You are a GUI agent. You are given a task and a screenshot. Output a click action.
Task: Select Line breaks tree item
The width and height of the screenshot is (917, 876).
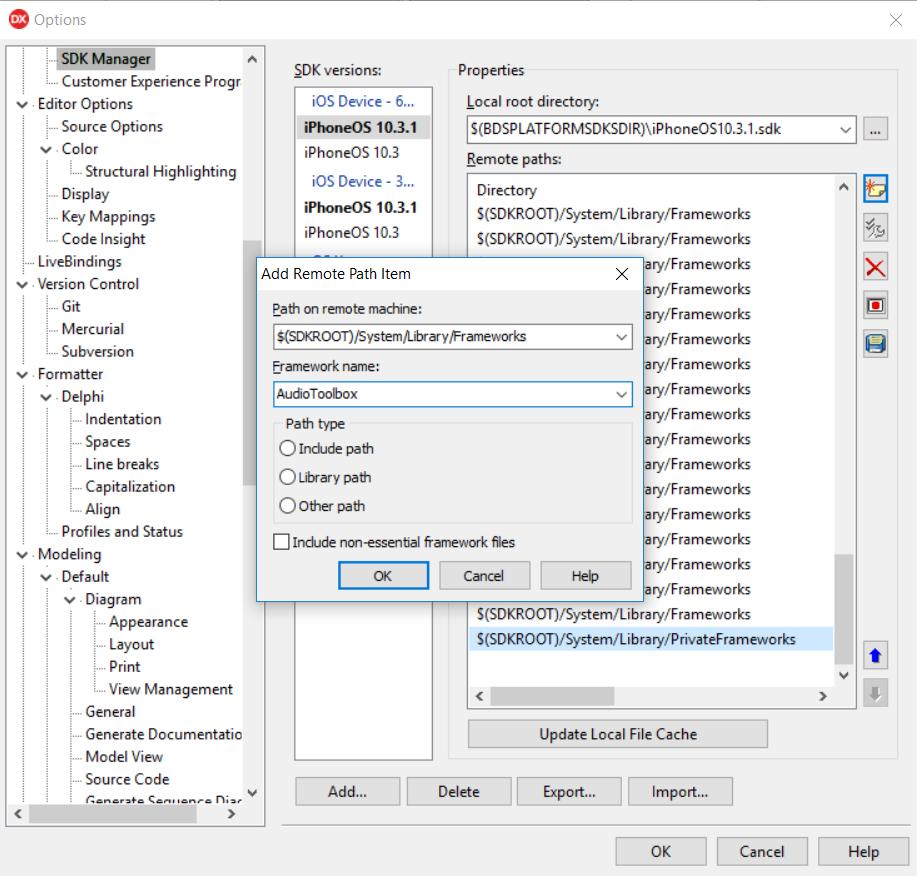coord(122,464)
